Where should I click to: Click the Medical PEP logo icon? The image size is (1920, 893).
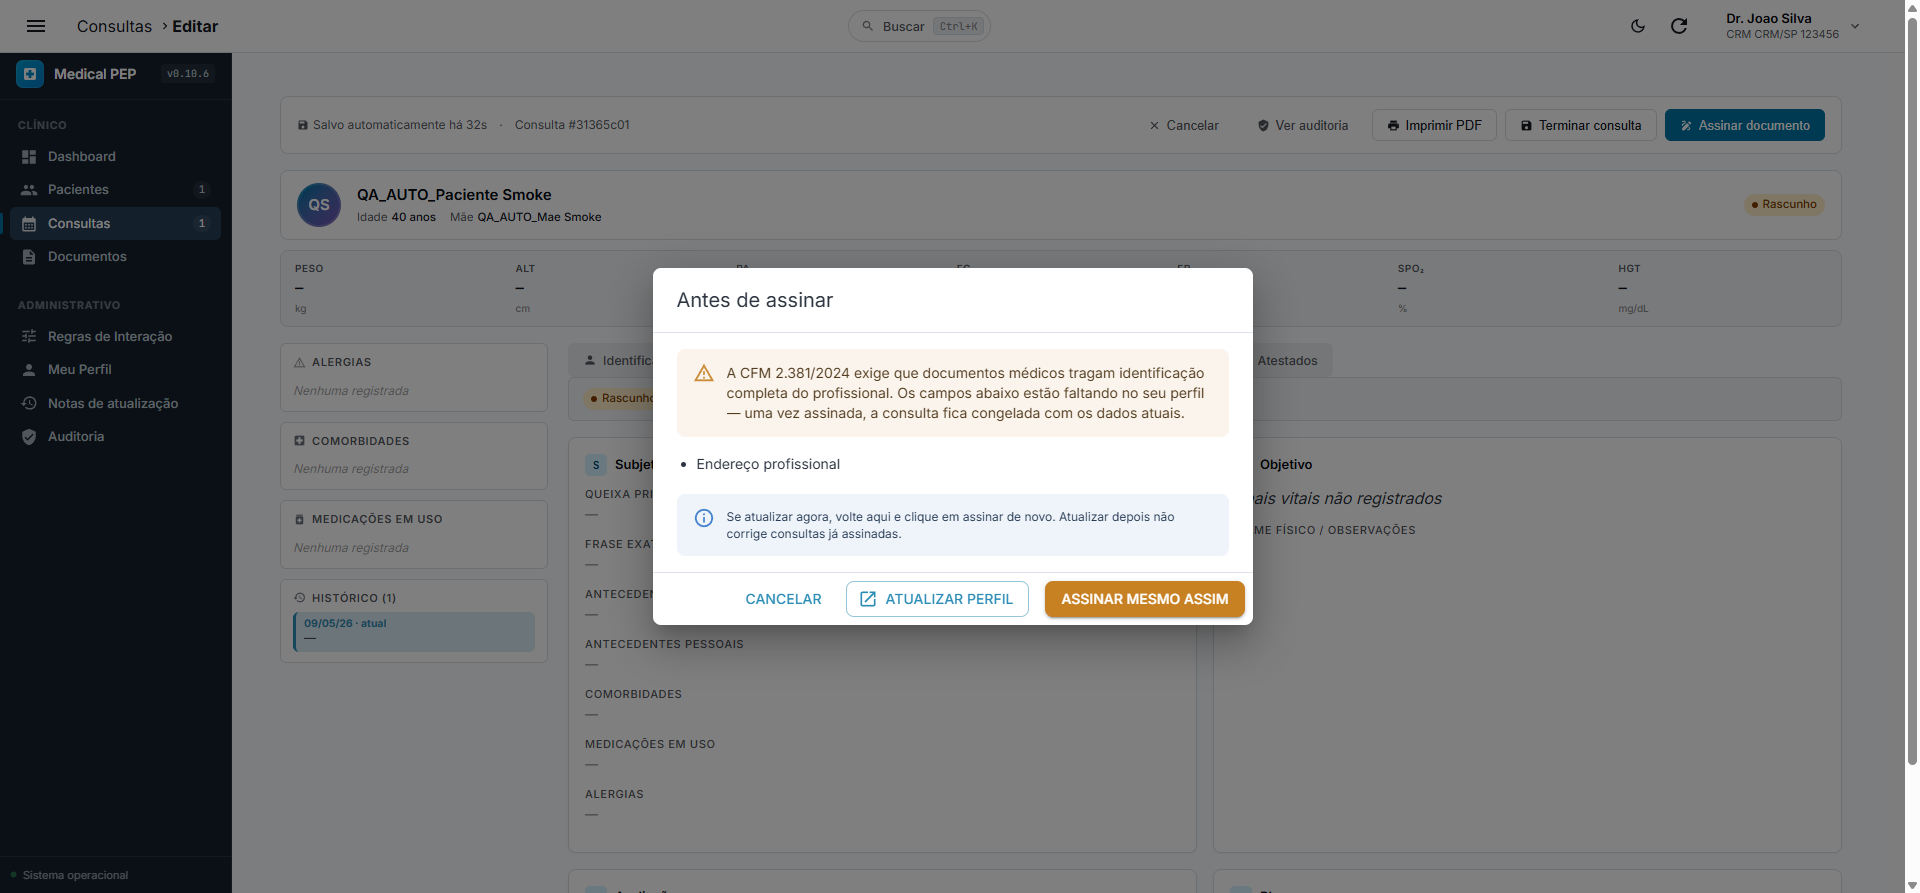pyautogui.click(x=30, y=74)
